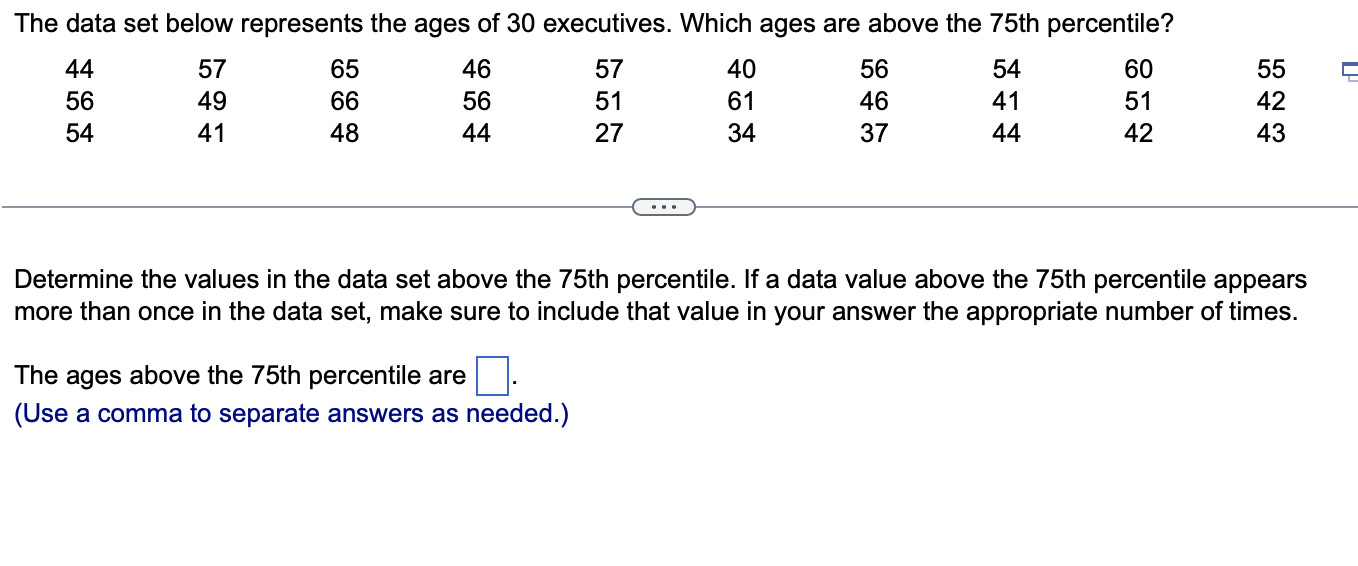Click the data value 66
The height and width of the screenshot is (566, 1358).
(x=344, y=101)
